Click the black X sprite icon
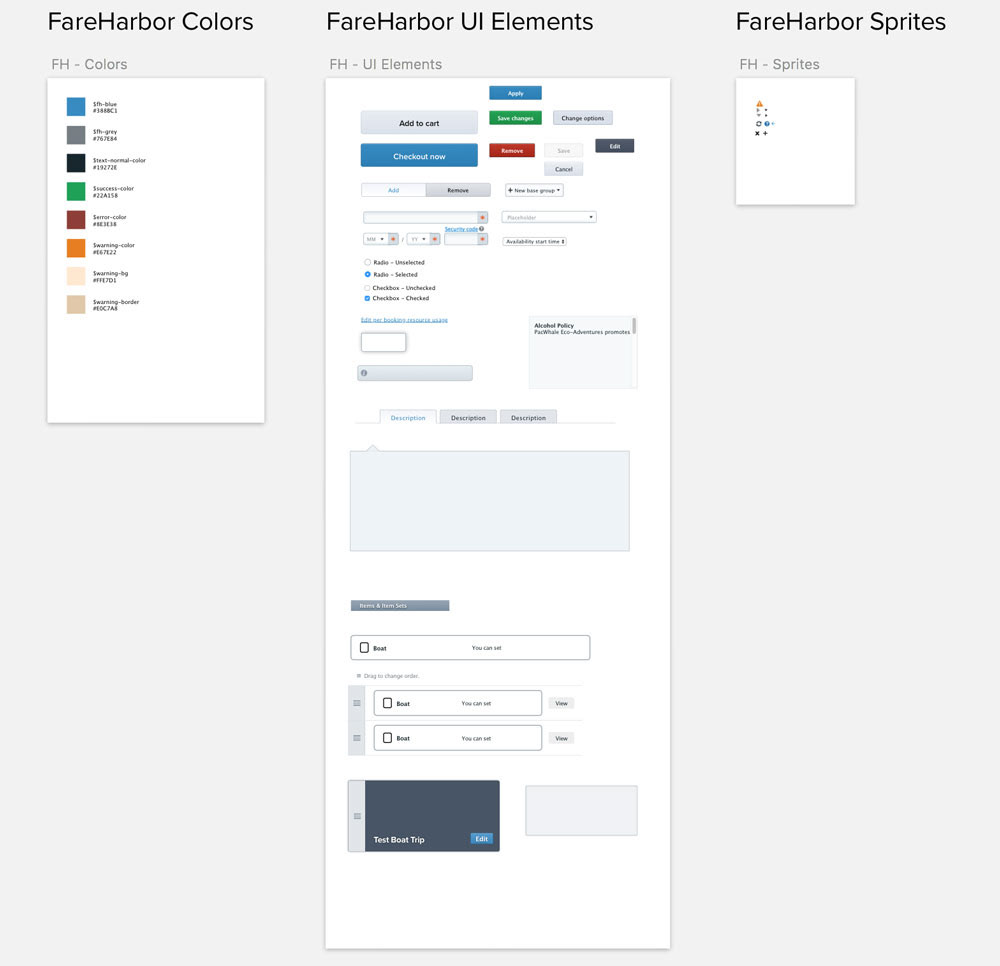The height and width of the screenshot is (966, 1000). (757, 133)
